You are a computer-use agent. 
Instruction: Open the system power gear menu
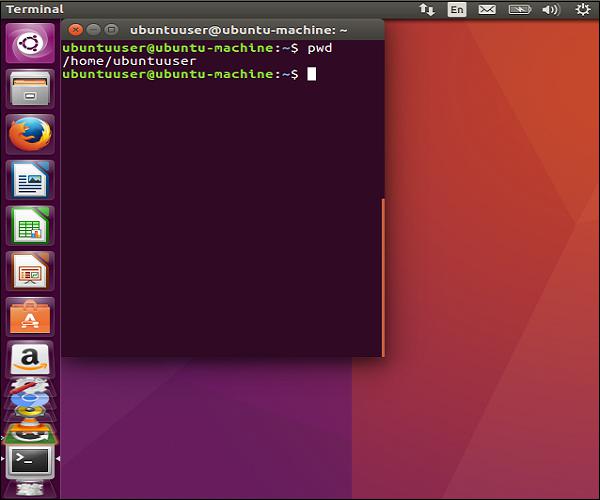coord(582,10)
